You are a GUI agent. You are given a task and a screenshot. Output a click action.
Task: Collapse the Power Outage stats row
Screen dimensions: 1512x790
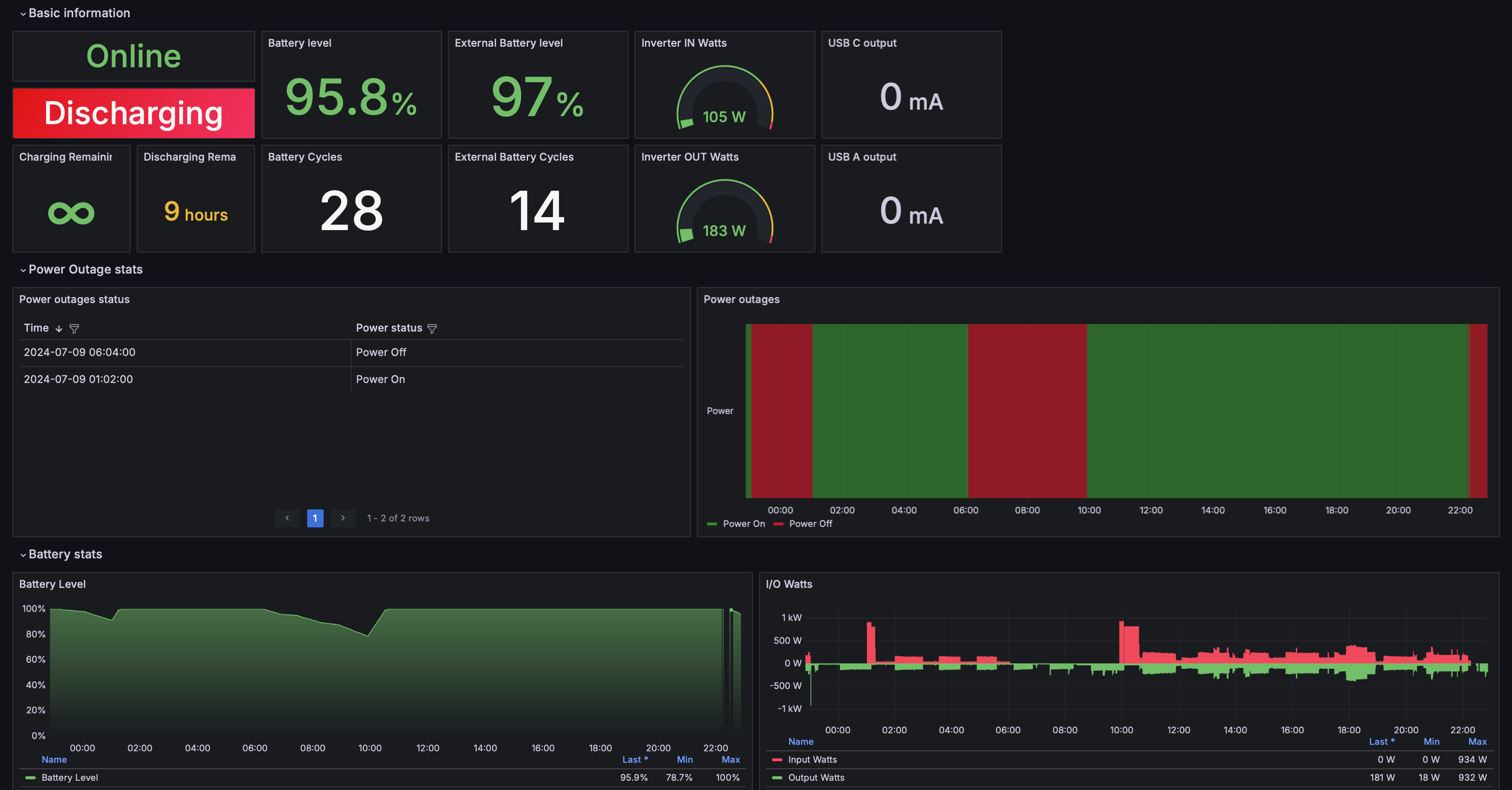80,269
